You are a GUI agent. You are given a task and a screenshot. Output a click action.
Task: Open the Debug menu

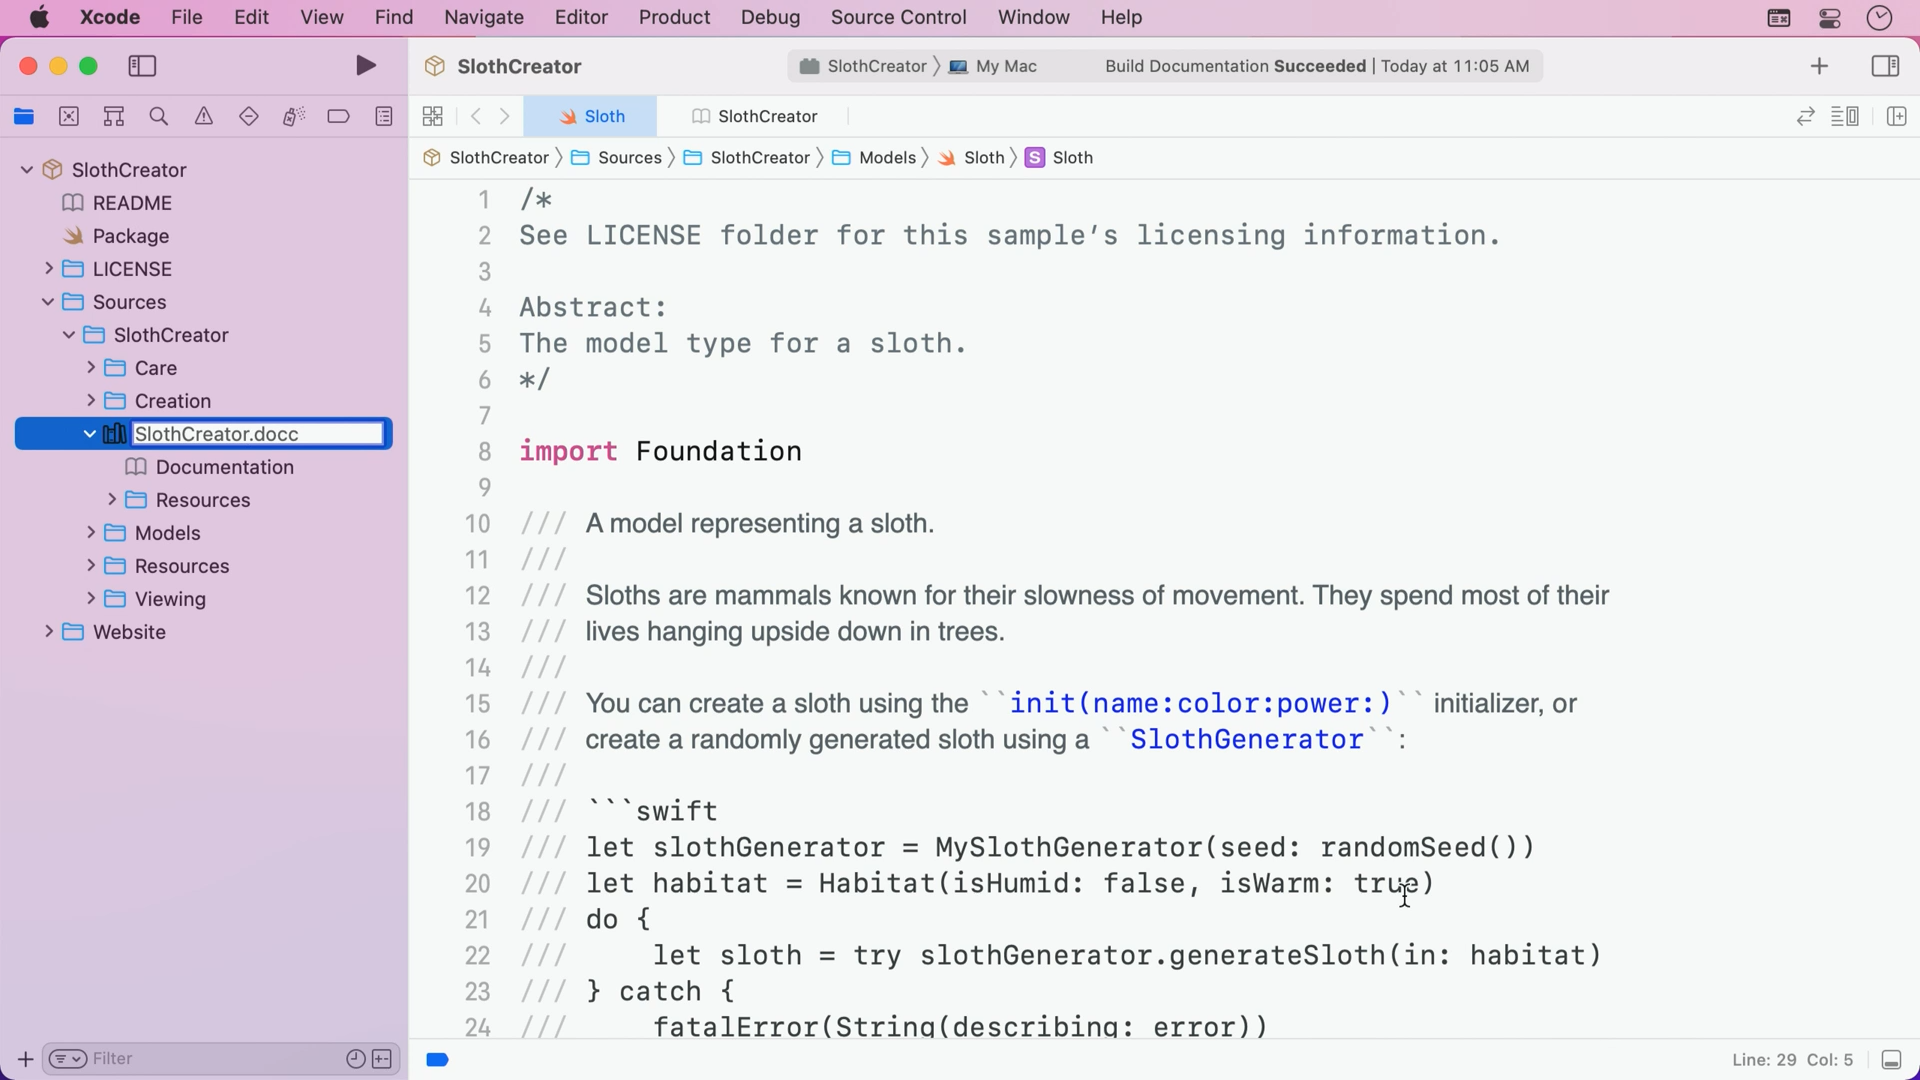pos(770,17)
